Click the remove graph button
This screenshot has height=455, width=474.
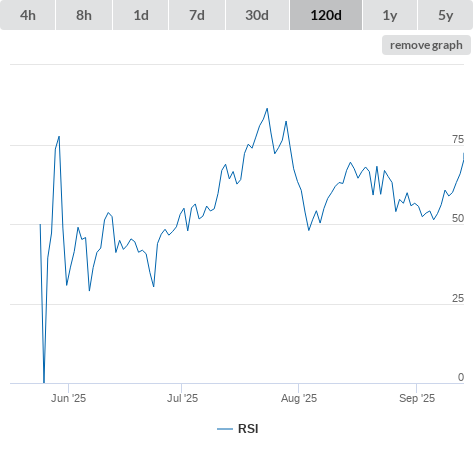426,45
